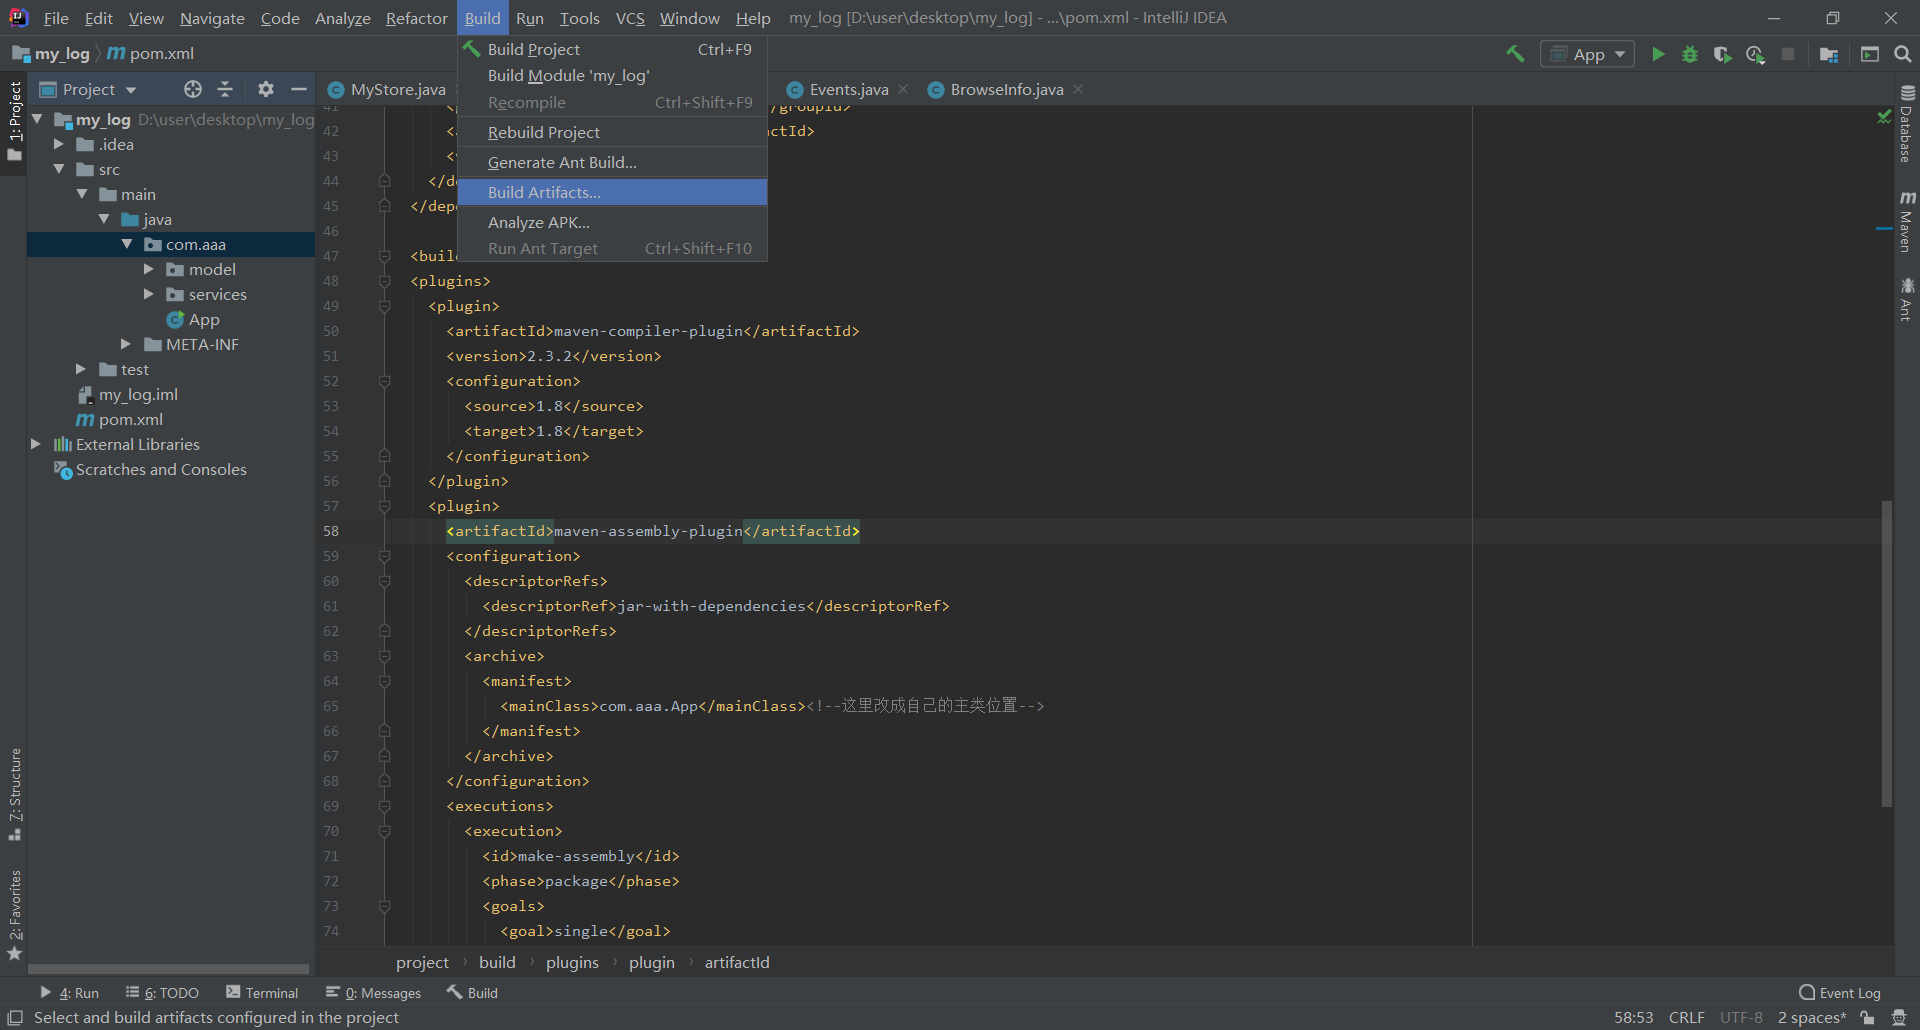Open the 4: Run tool window
Image resolution: width=1920 pixels, height=1030 pixels.
click(69, 992)
